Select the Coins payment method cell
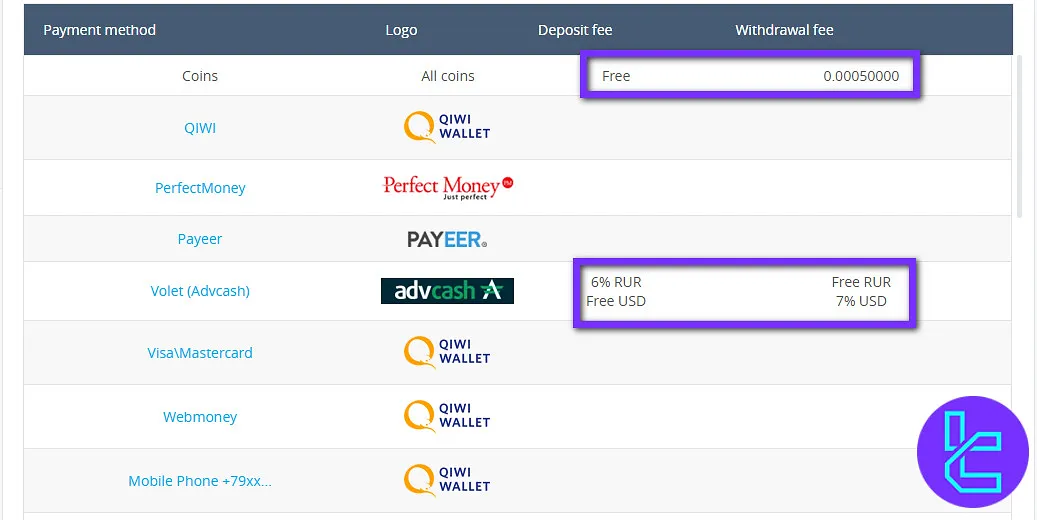This screenshot has width=1037, height=520. pos(200,75)
